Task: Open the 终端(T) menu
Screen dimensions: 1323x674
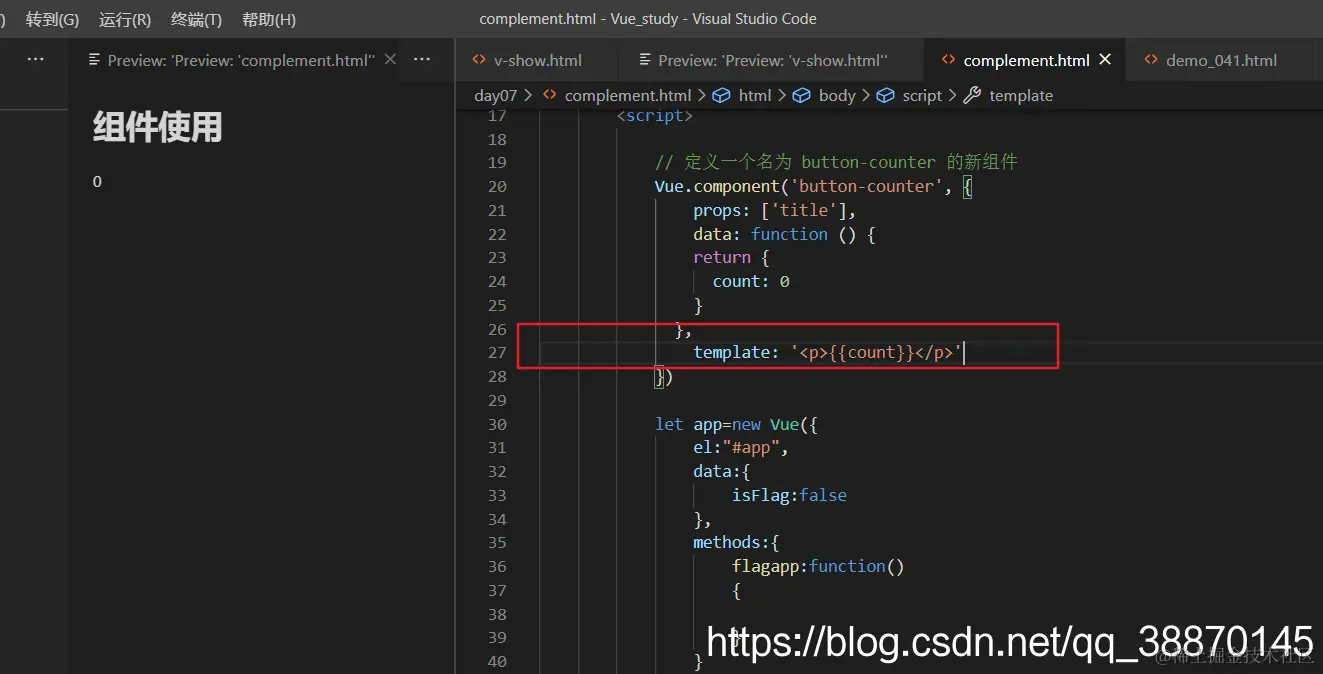Action: [x=197, y=19]
